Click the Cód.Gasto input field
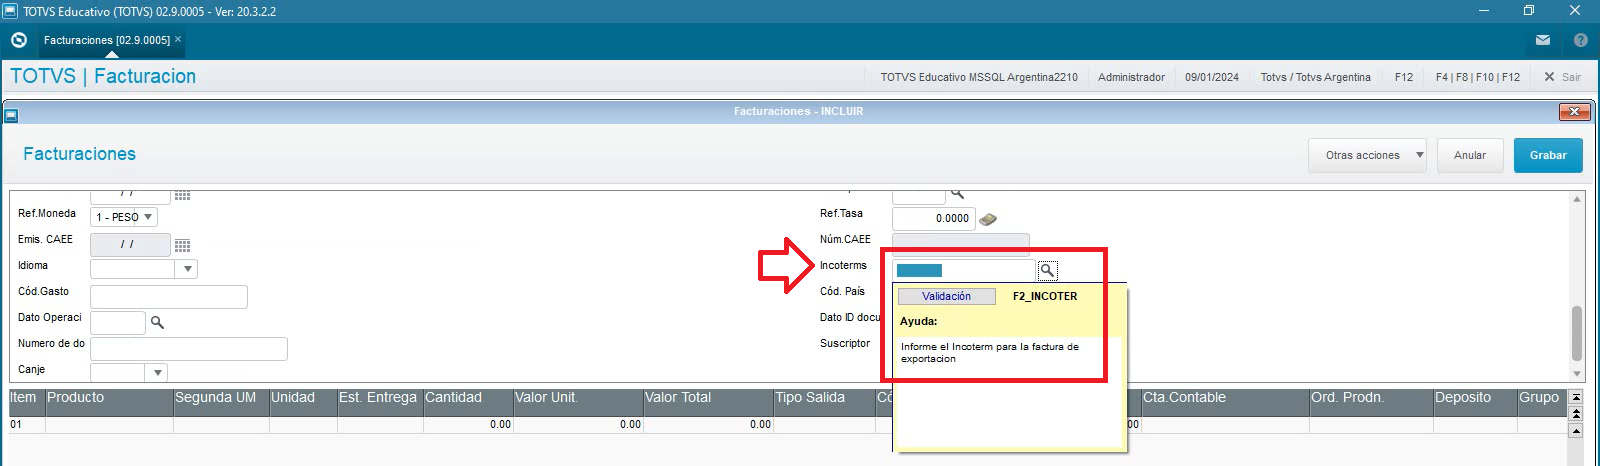The width and height of the screenshot is (1600, 466). [x=169, y=297]
